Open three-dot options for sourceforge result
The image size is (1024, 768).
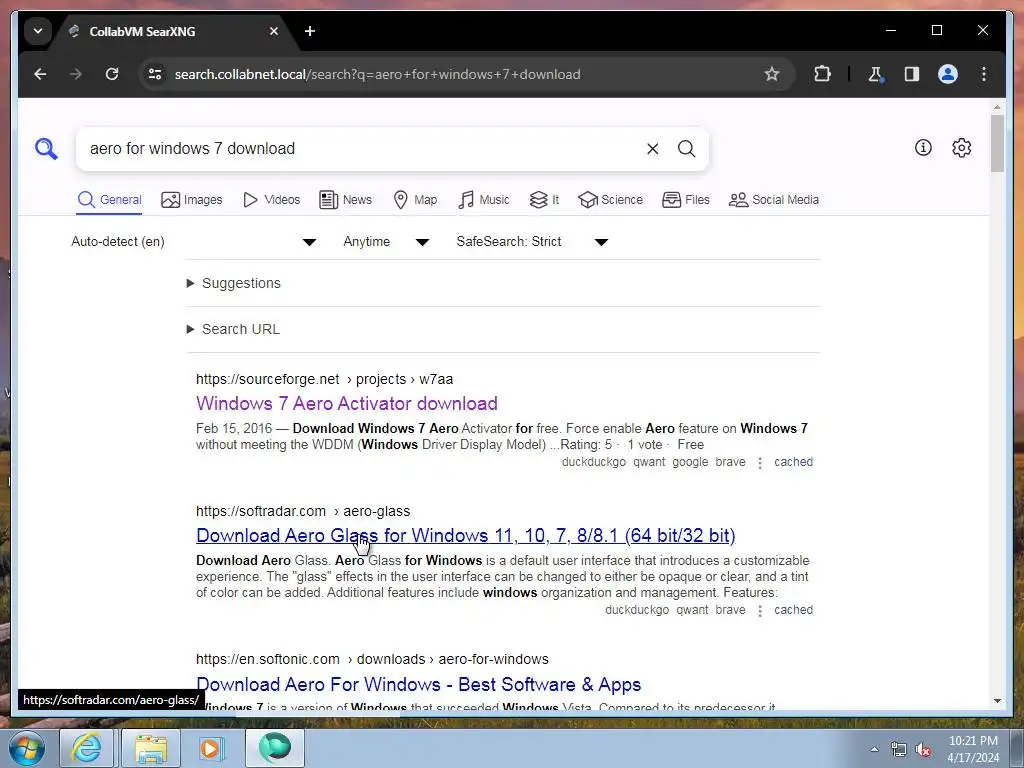tap(760, 462)
